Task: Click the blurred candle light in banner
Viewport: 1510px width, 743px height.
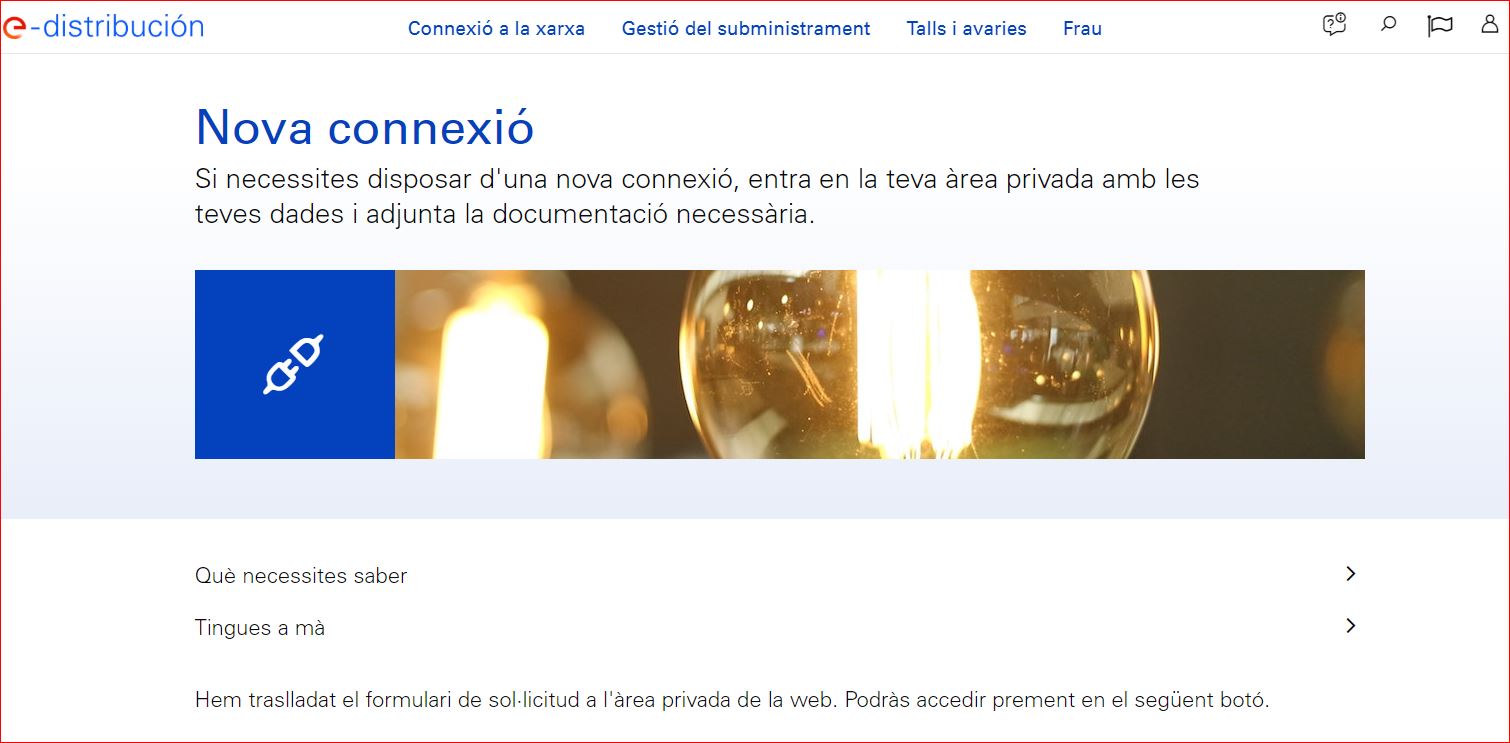Action: tap(490, 372)
